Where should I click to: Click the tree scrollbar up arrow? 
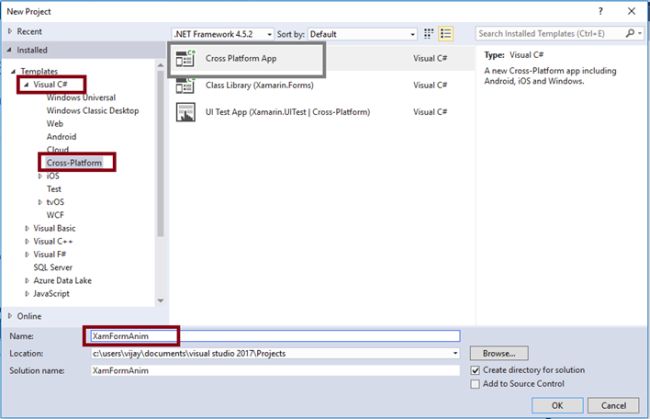161,65
